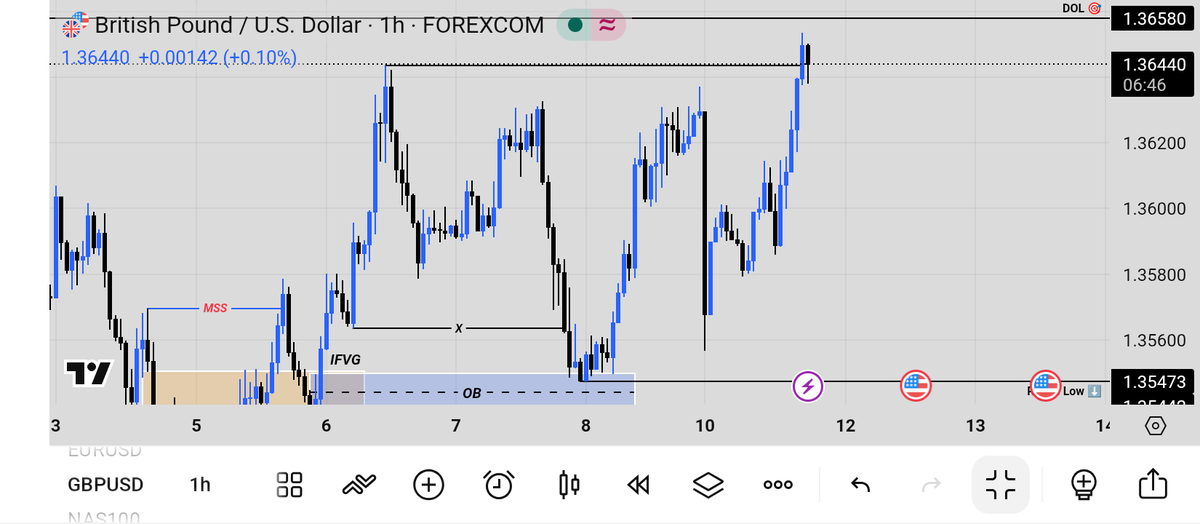
Task: Tap the date 8 on the time axis
Action: [x=586, y=426]
